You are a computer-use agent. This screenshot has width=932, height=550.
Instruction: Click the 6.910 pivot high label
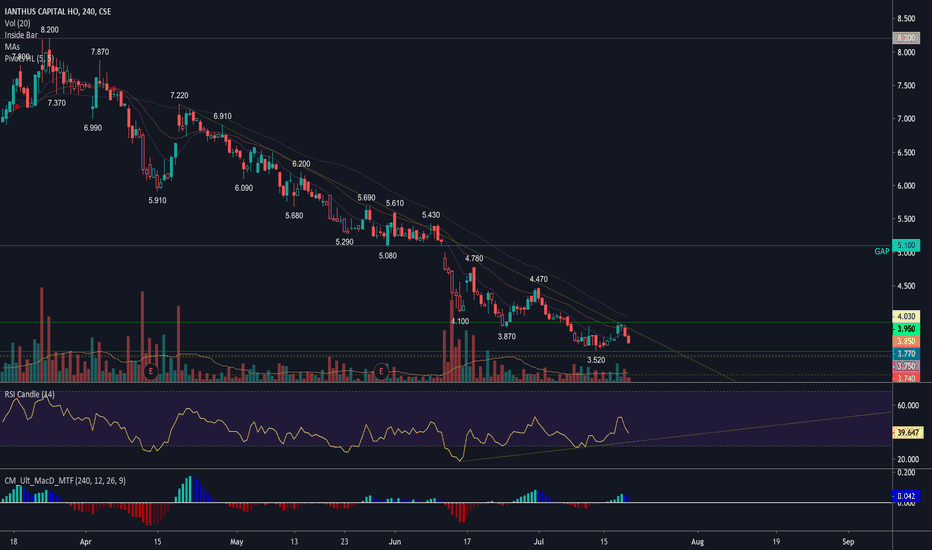point(222,117)
